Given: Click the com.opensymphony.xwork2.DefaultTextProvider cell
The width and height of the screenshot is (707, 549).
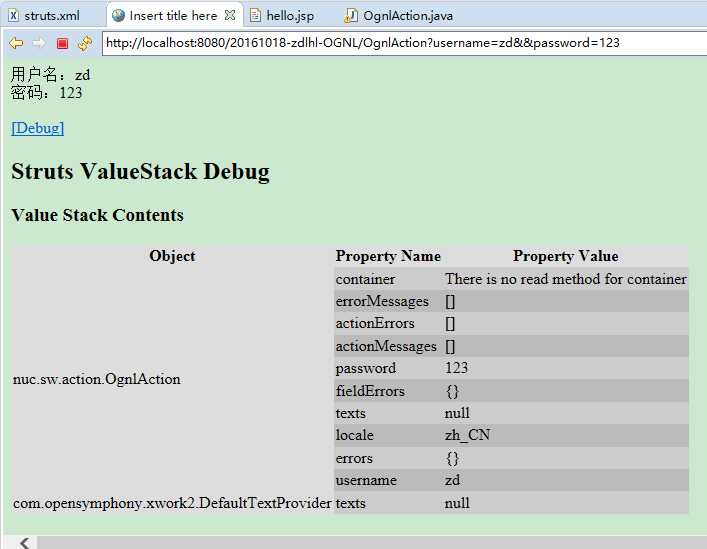Looking at the screenshot, I should [172, 503].
